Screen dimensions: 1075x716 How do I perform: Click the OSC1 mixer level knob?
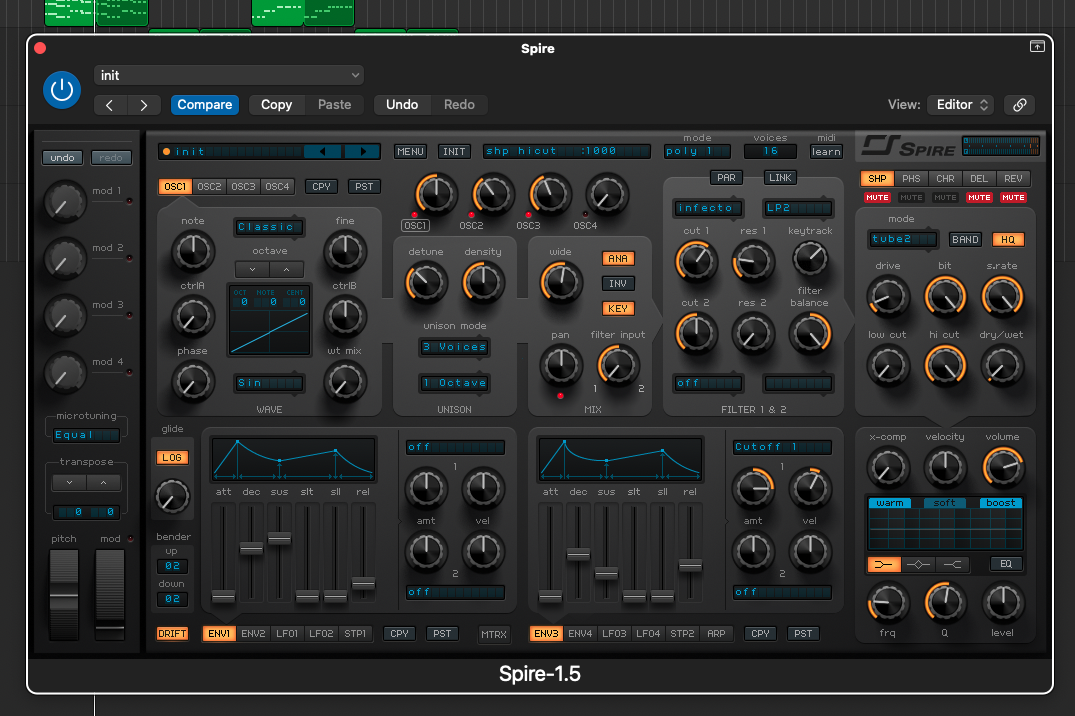pos(435,194)
